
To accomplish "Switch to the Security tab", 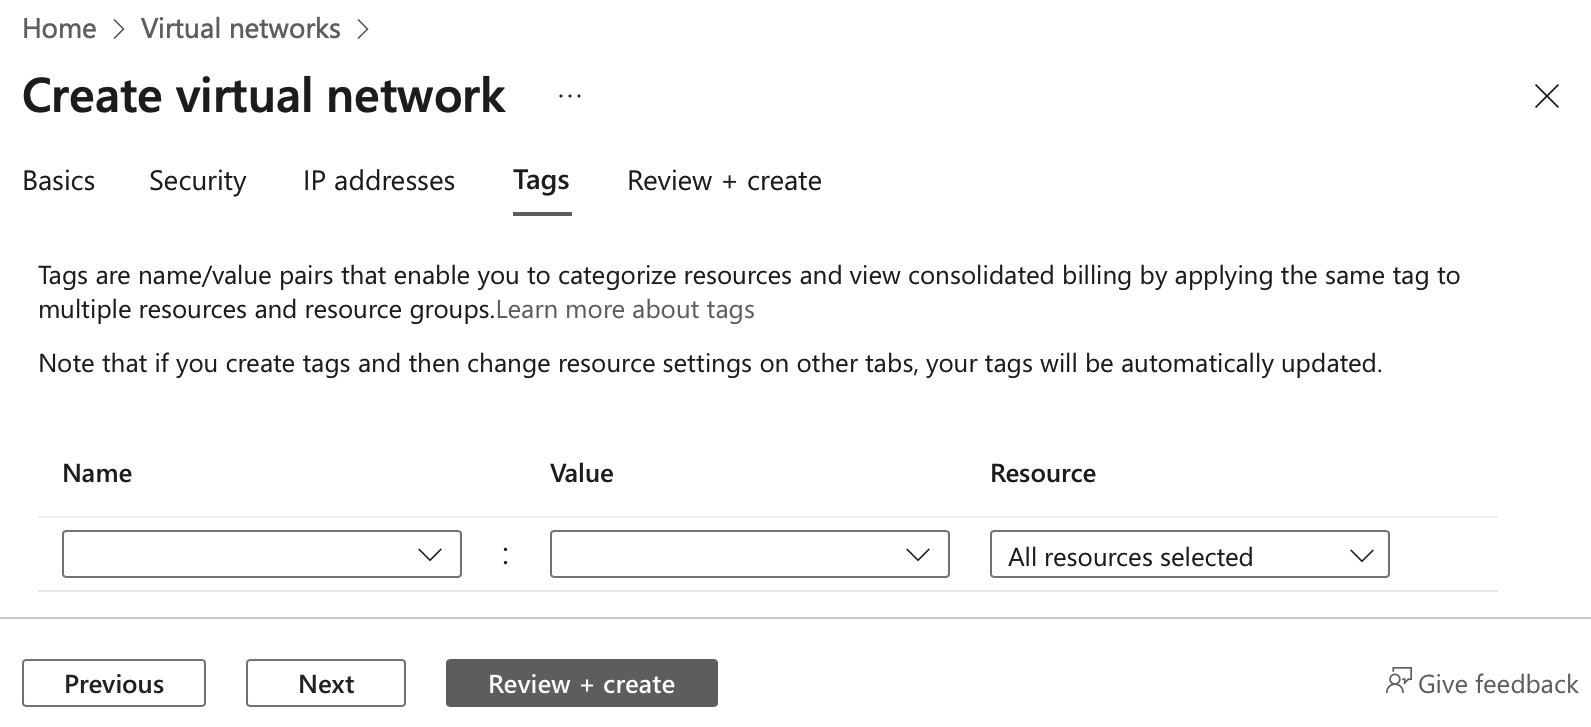I will pyautogui.click(x=198, y=181).
